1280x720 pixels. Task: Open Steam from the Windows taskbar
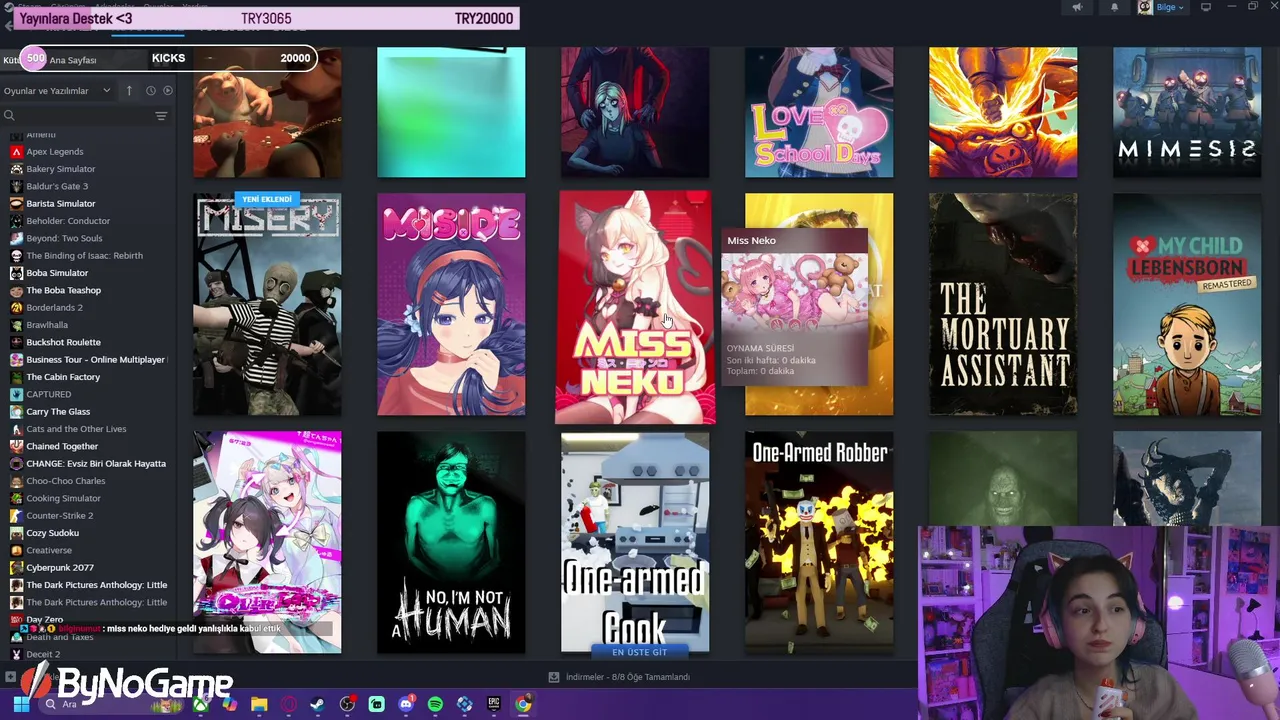pyautogui.click(x=317, y=704)
